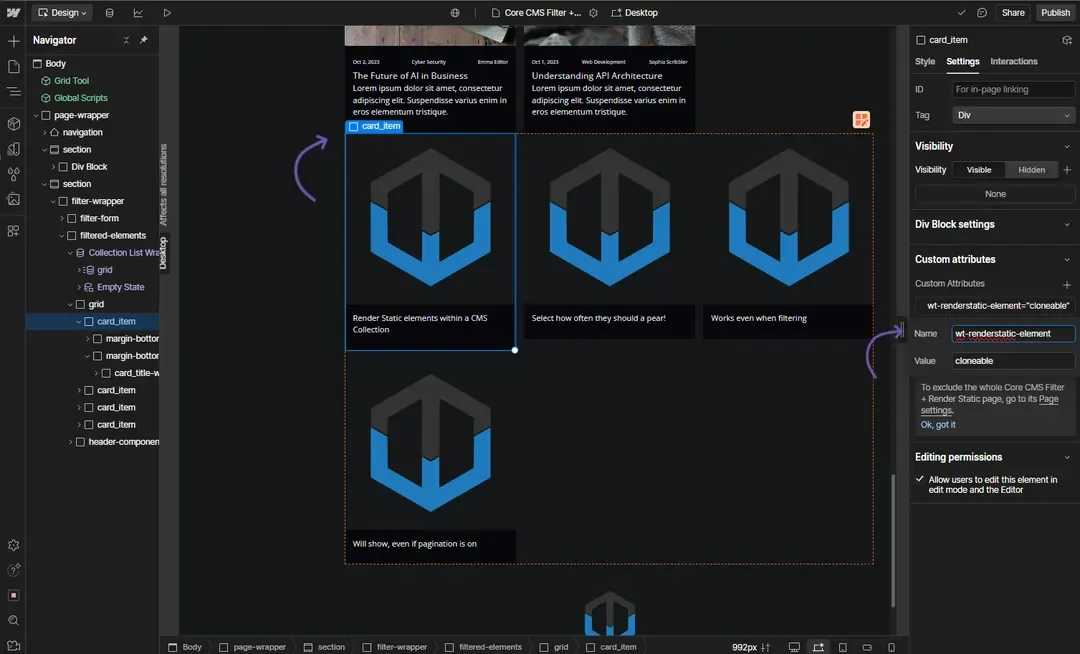This screenshot has width=1080, height=654.
Task: Select Empty State in Navigator
Action: pos(121,287)
